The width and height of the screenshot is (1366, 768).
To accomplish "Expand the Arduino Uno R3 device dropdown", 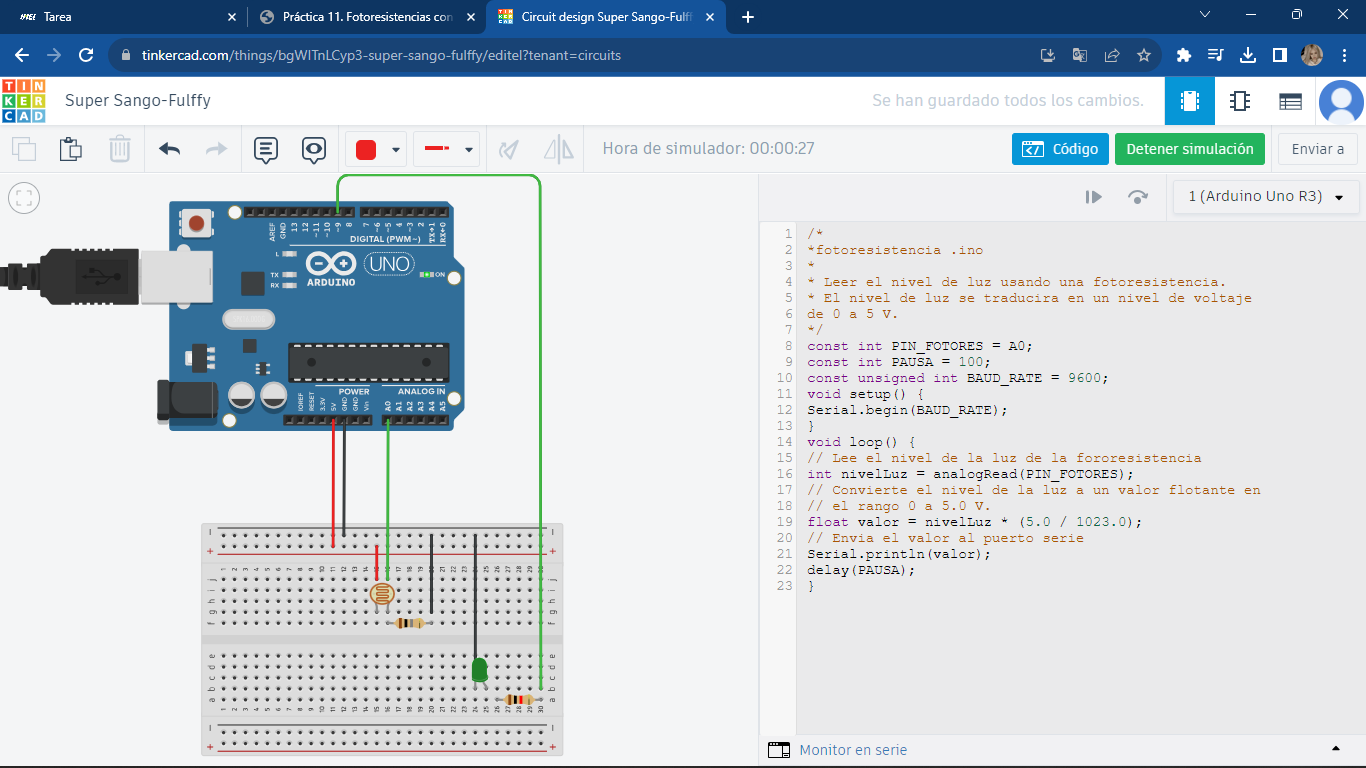I will pos(1266,197).
